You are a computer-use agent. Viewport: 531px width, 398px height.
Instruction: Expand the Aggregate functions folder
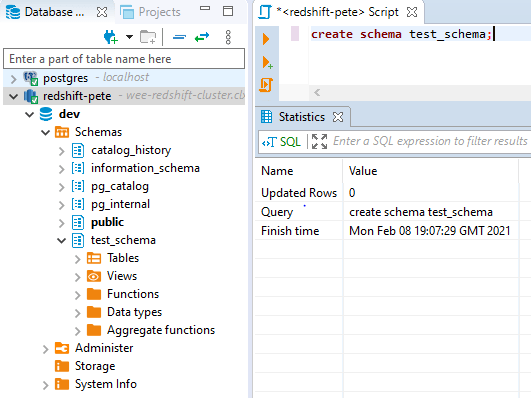[x=78, y=331]
